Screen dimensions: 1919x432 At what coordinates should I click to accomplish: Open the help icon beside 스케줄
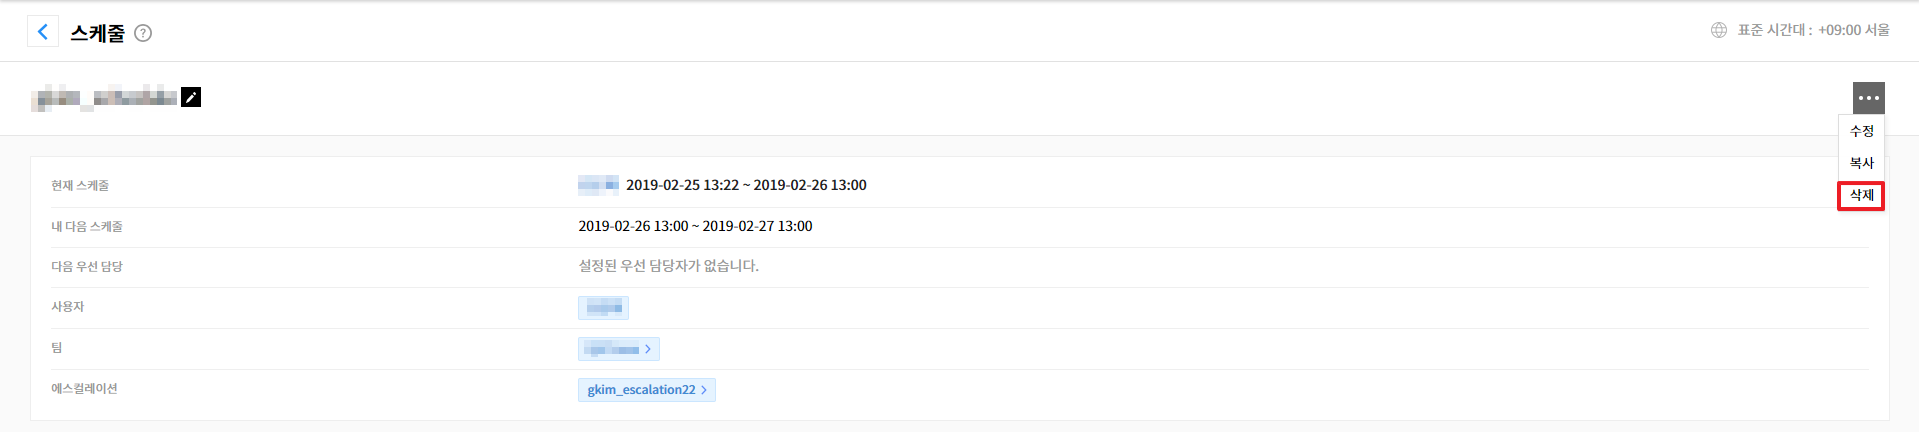143,33
